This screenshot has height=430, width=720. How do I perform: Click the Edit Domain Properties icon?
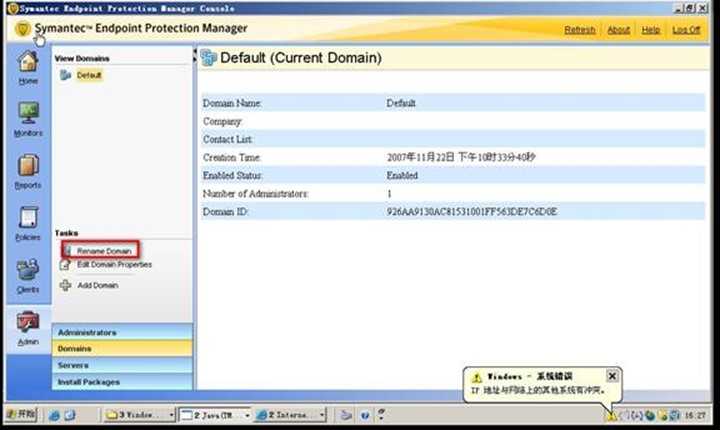[x=65, y=265]
